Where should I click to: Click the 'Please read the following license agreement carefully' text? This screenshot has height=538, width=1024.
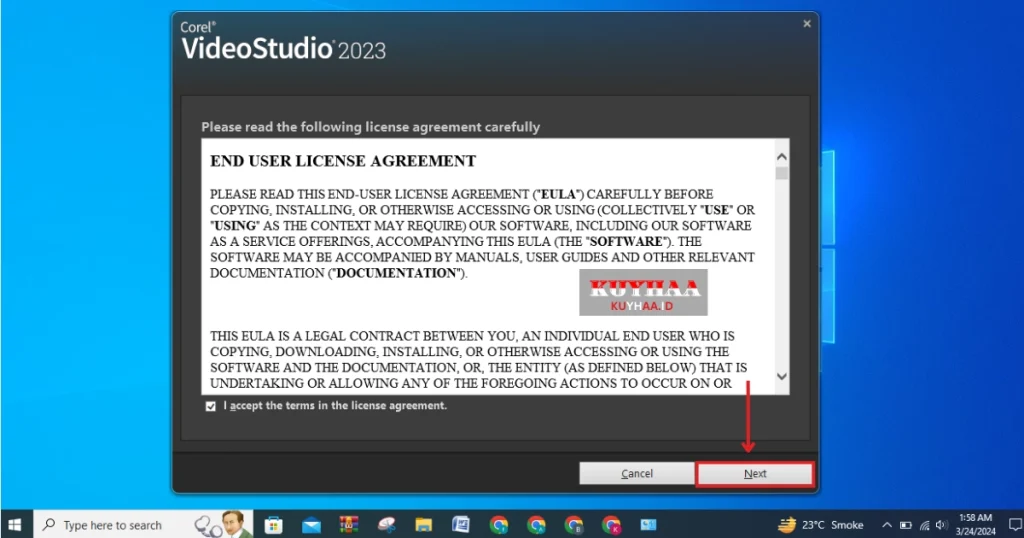click(x=370, y=127)
